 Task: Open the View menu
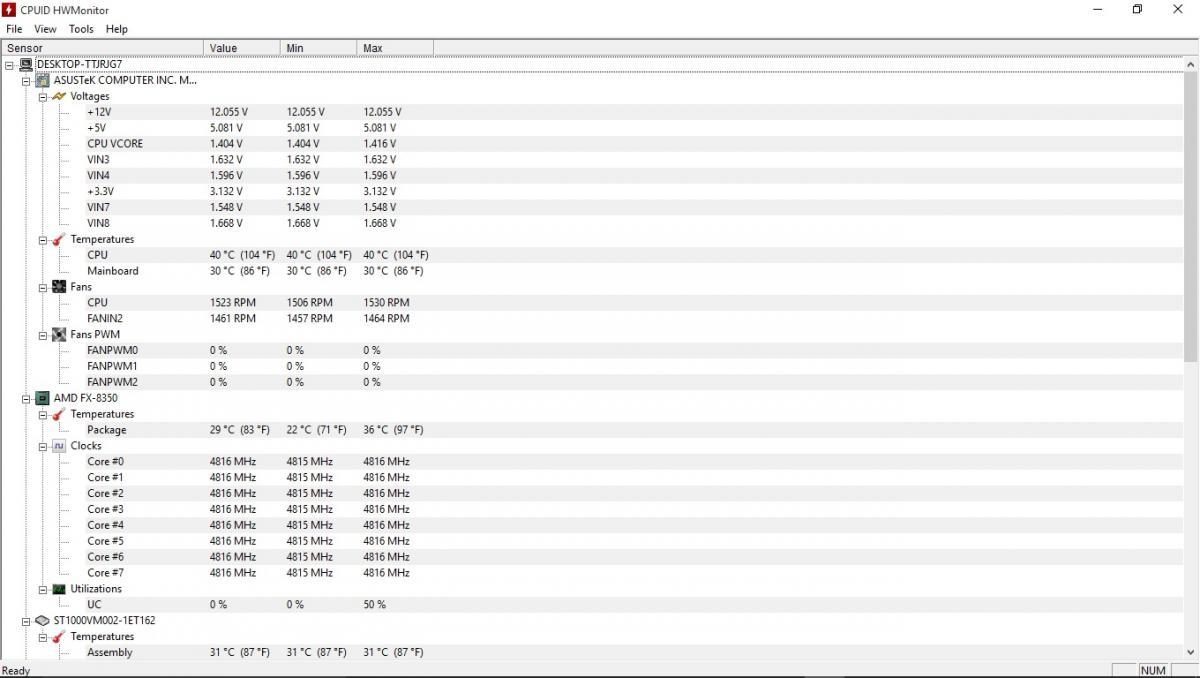pos(45,29)
